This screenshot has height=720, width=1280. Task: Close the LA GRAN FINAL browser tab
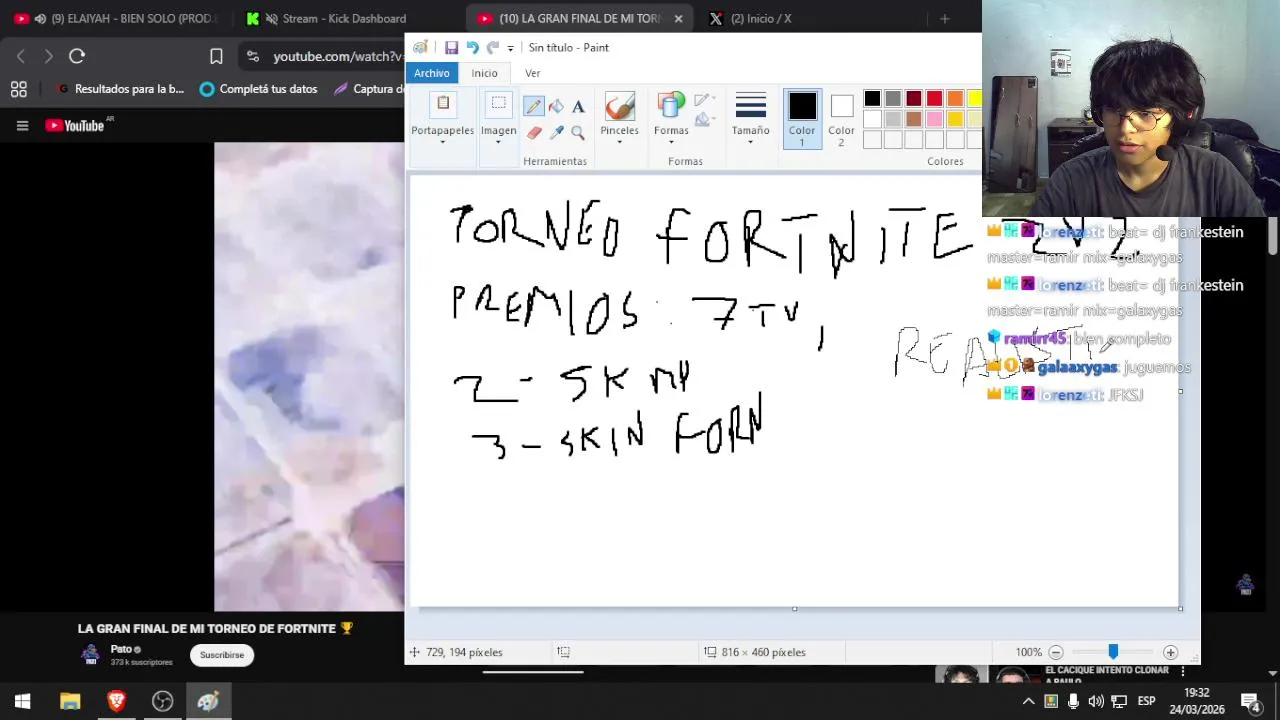678,18
